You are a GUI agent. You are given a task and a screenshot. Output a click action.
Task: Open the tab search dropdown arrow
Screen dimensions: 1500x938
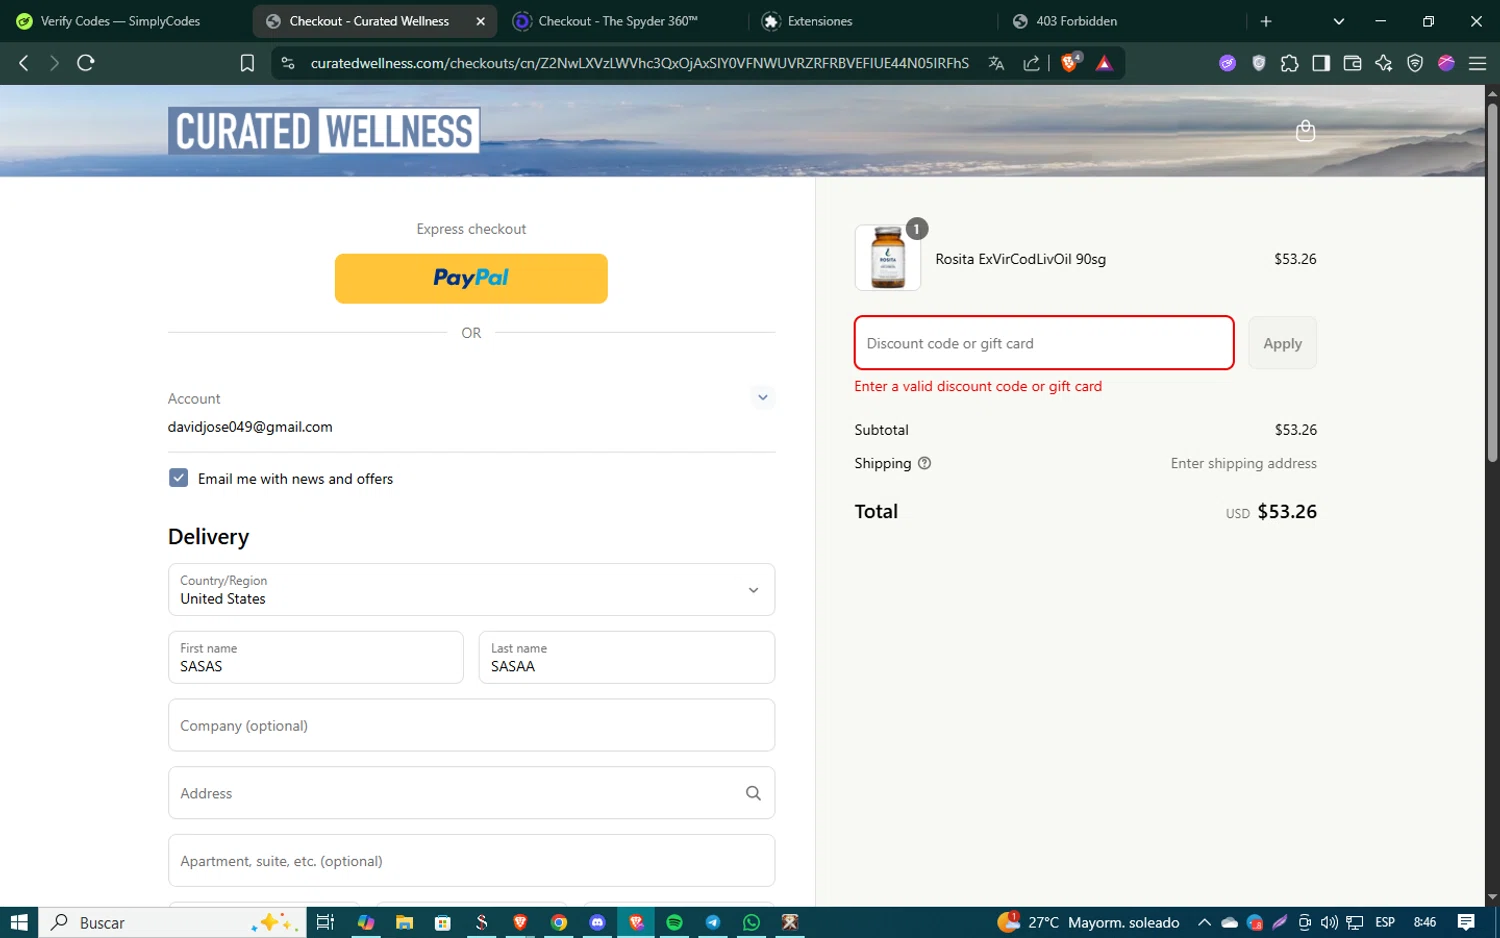1339,21
